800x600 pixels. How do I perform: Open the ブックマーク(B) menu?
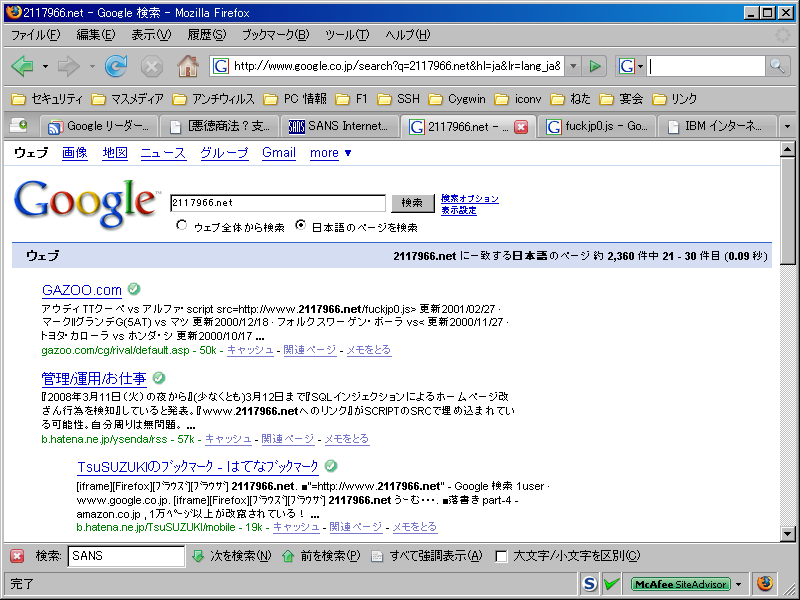(276, 35)
